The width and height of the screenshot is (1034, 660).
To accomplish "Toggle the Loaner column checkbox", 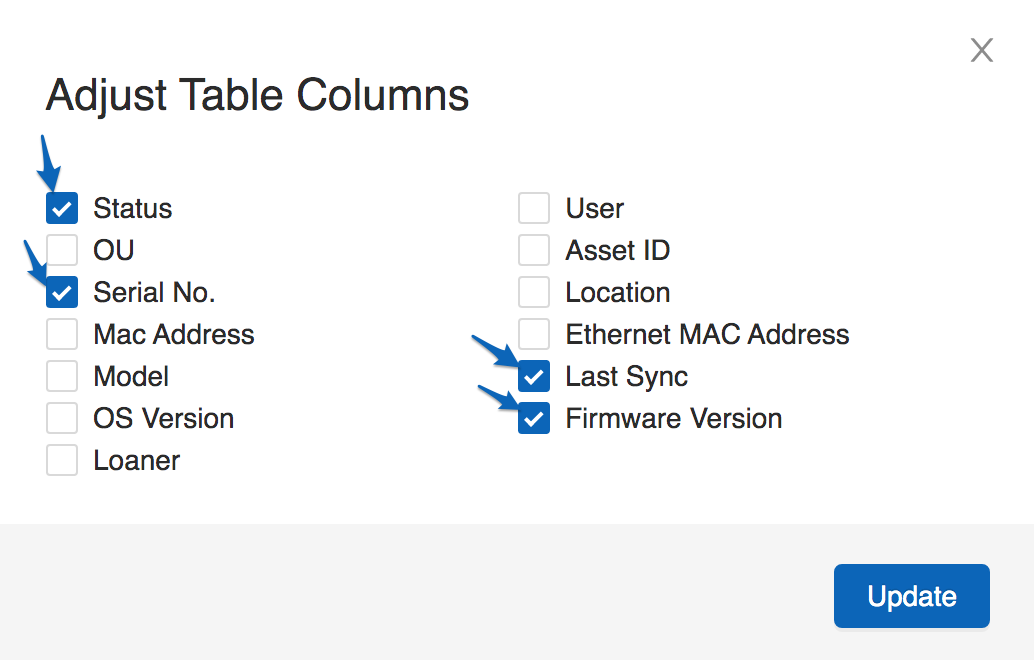I will [x=62, y=461].
